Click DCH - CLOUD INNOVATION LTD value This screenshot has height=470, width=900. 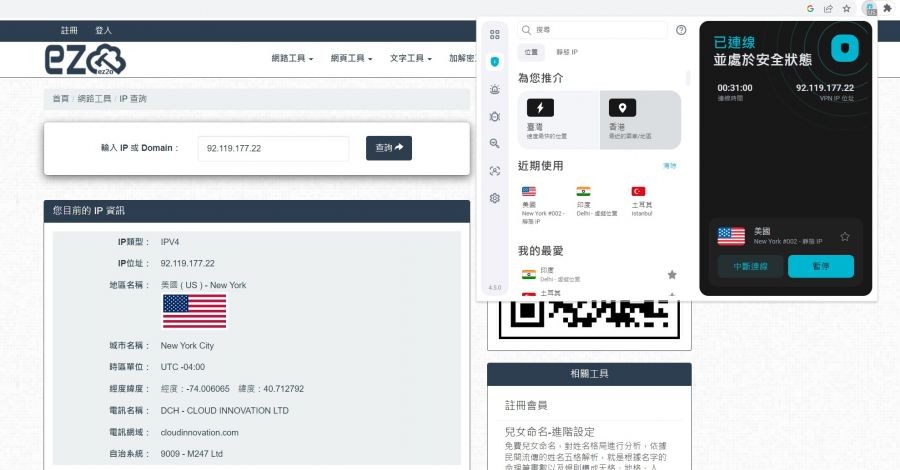pyautogui.click(x=224, y=410)
